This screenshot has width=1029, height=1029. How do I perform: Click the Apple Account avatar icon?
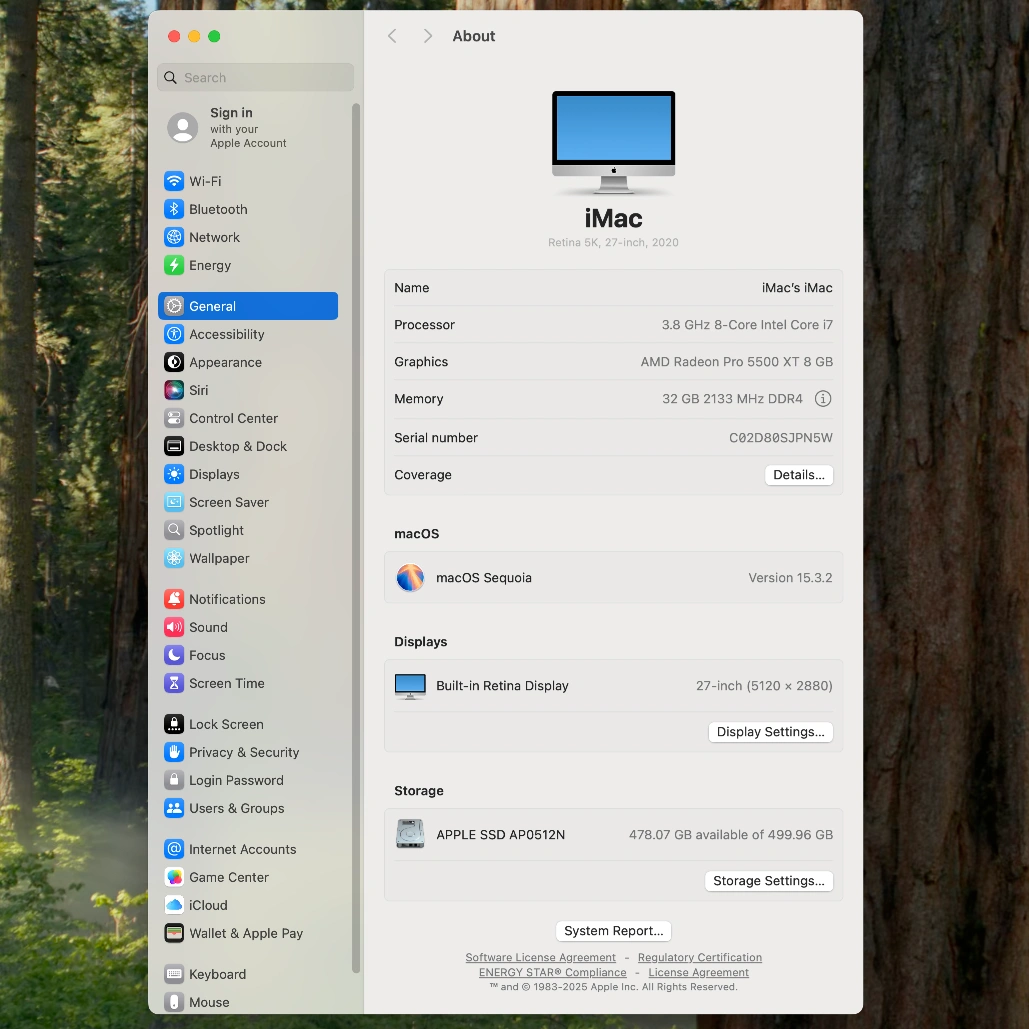point(182,128)
